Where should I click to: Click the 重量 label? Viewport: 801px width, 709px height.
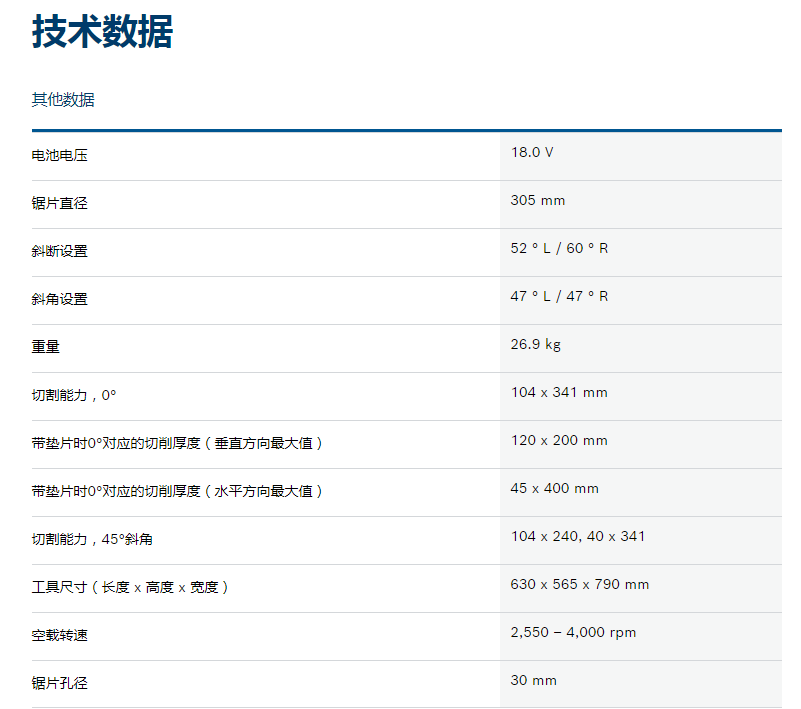coord(45,347)
